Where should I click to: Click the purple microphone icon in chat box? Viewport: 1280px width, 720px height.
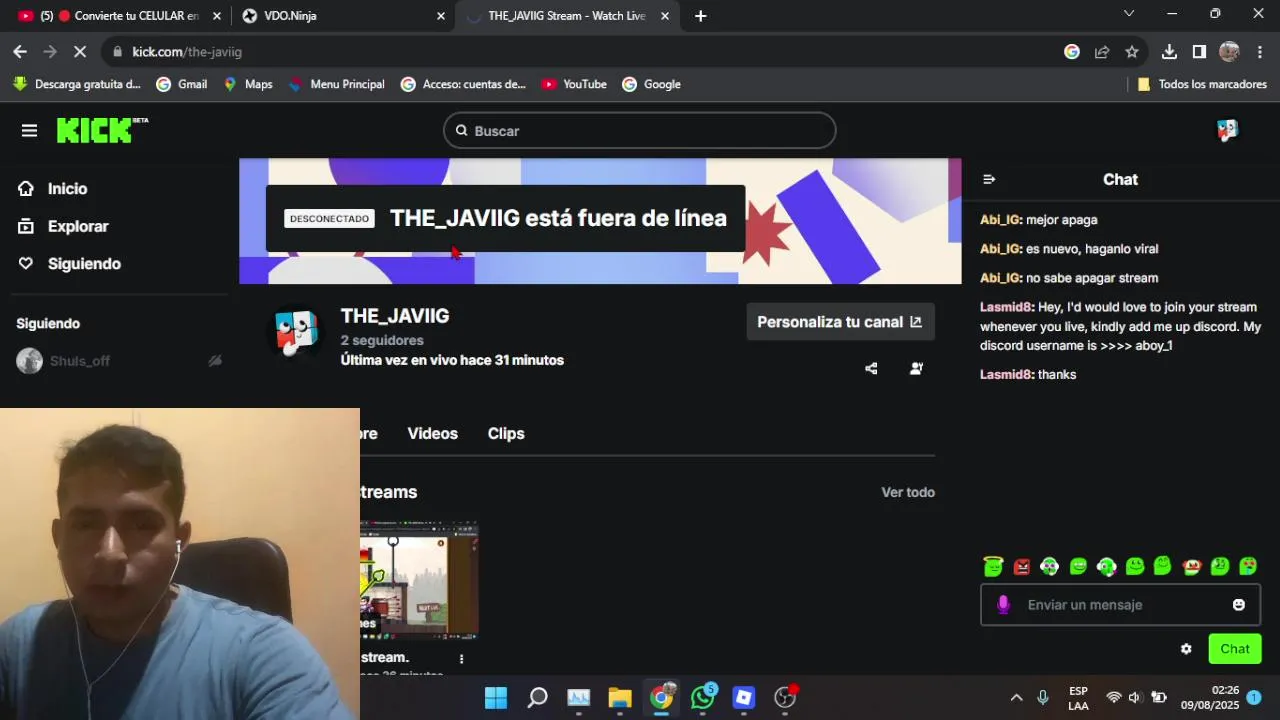(1003, 605)
